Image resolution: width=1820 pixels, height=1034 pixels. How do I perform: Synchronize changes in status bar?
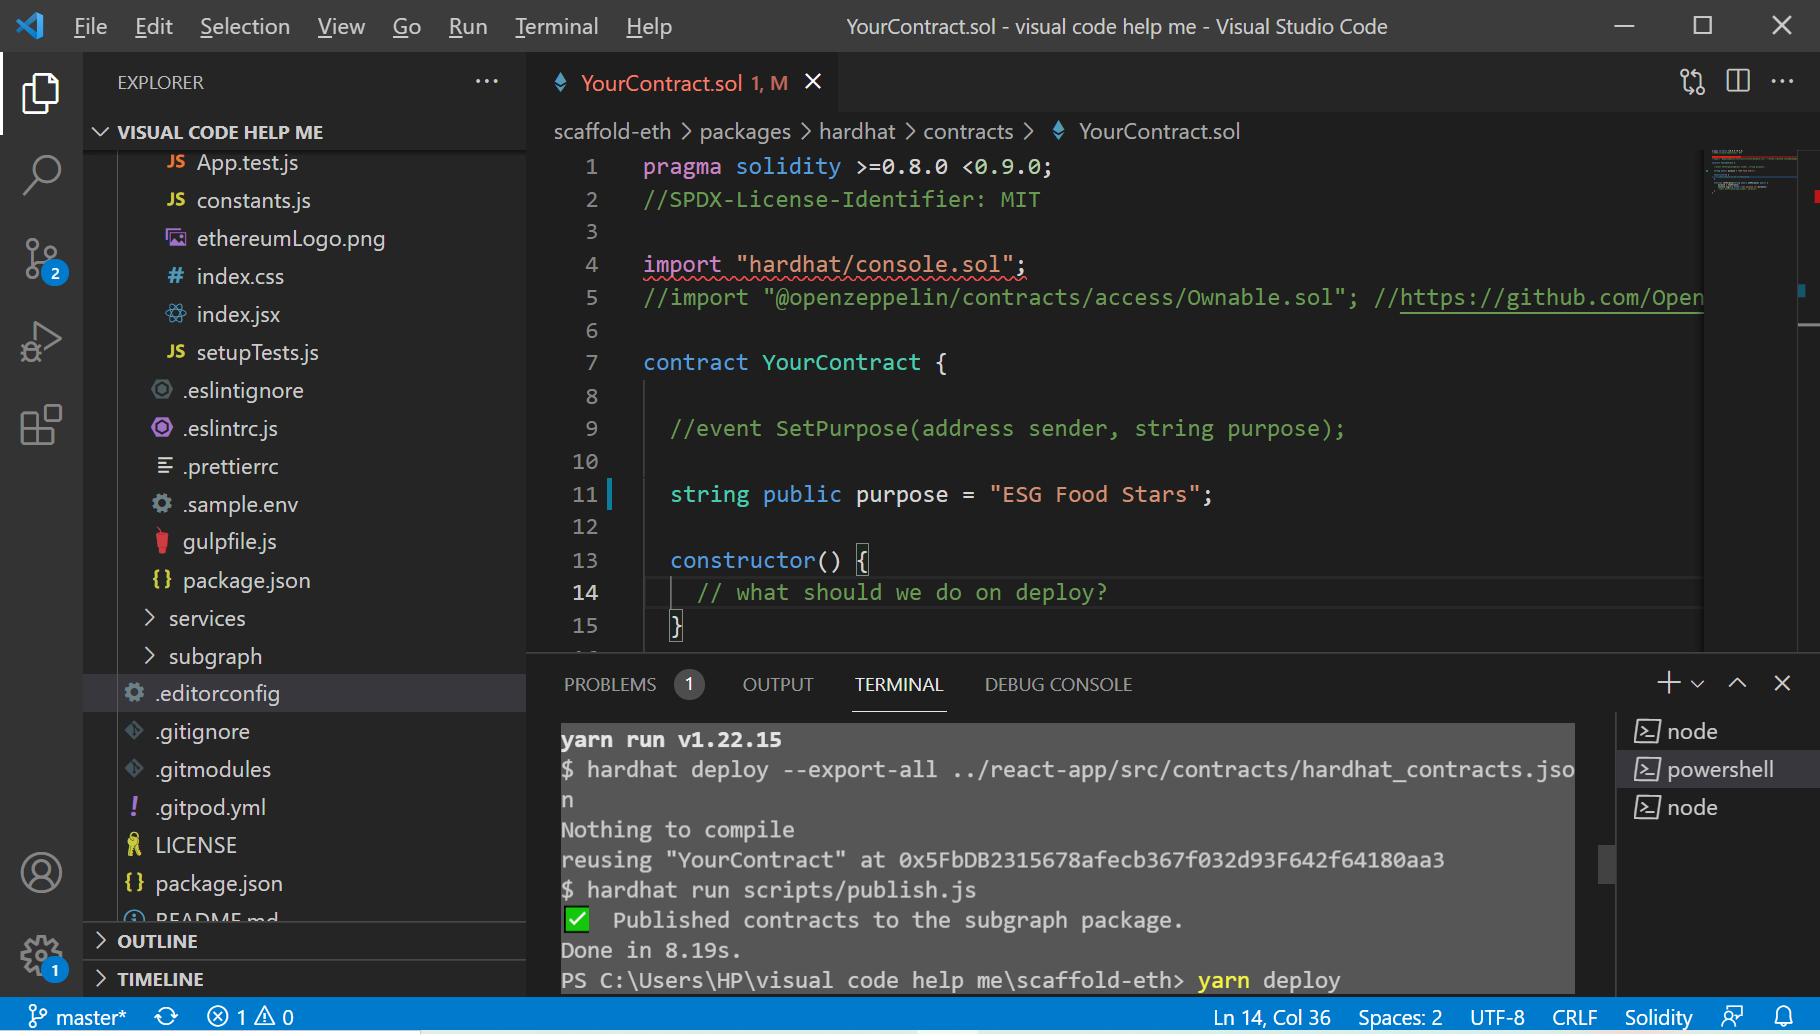click(166, 1017)
